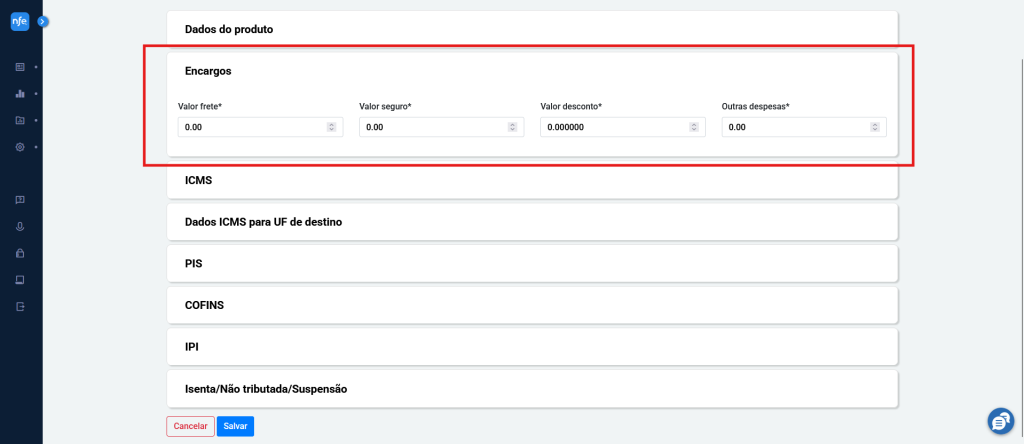Expand the sidebar with the arrow button

42,22
